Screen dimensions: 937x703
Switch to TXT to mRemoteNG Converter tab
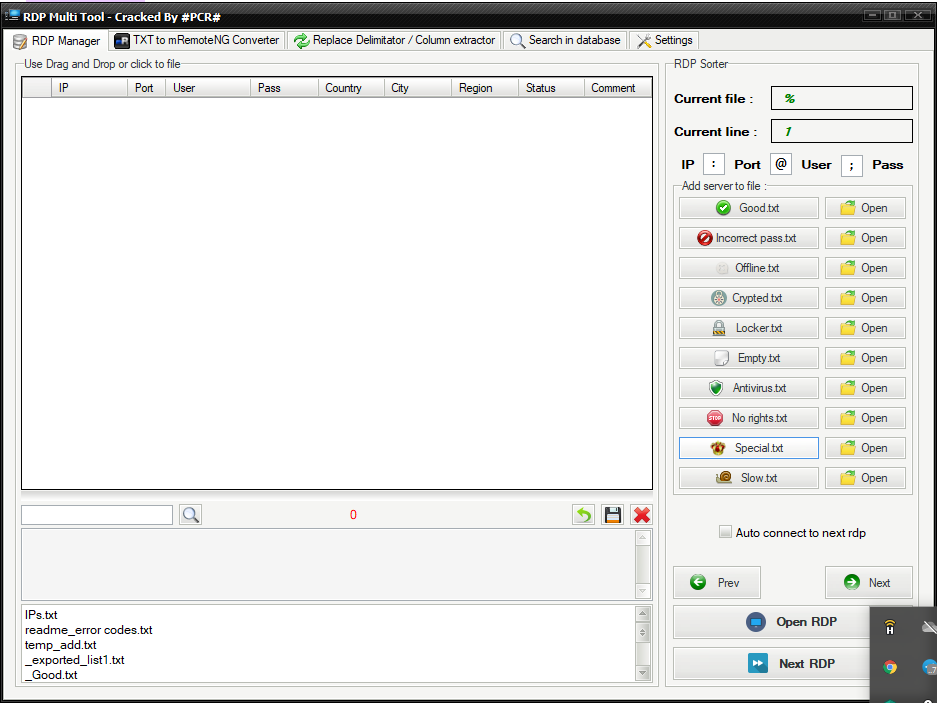click(197, 40)
